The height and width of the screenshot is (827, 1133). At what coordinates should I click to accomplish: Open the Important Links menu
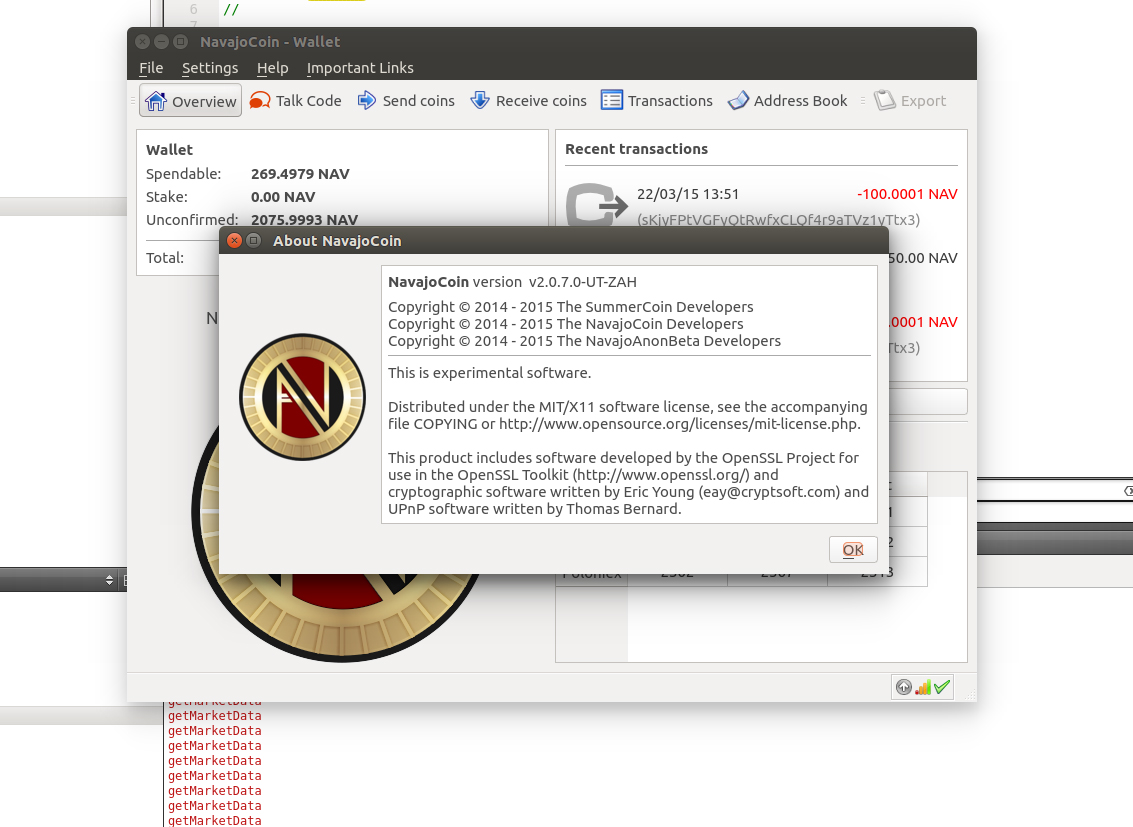click(x=360, y=68)
